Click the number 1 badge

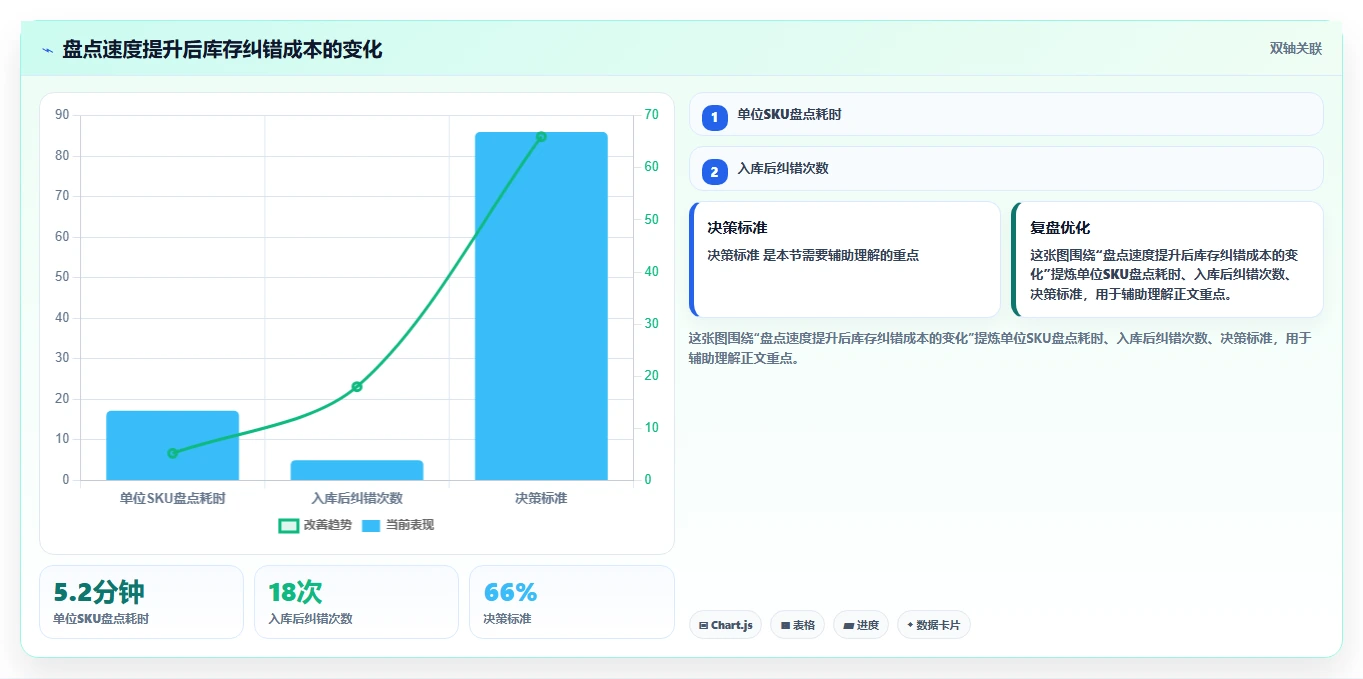714,118
